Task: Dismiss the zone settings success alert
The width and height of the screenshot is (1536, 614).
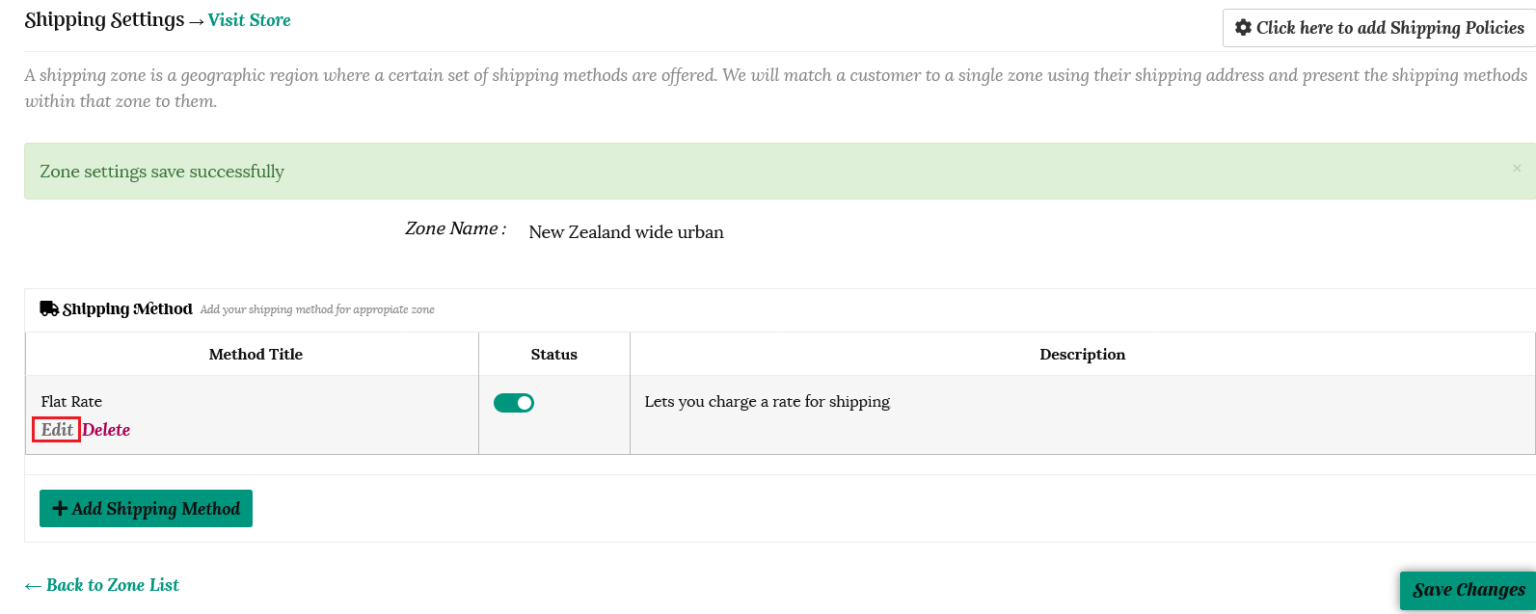Action: click(x=1516, y=169)
